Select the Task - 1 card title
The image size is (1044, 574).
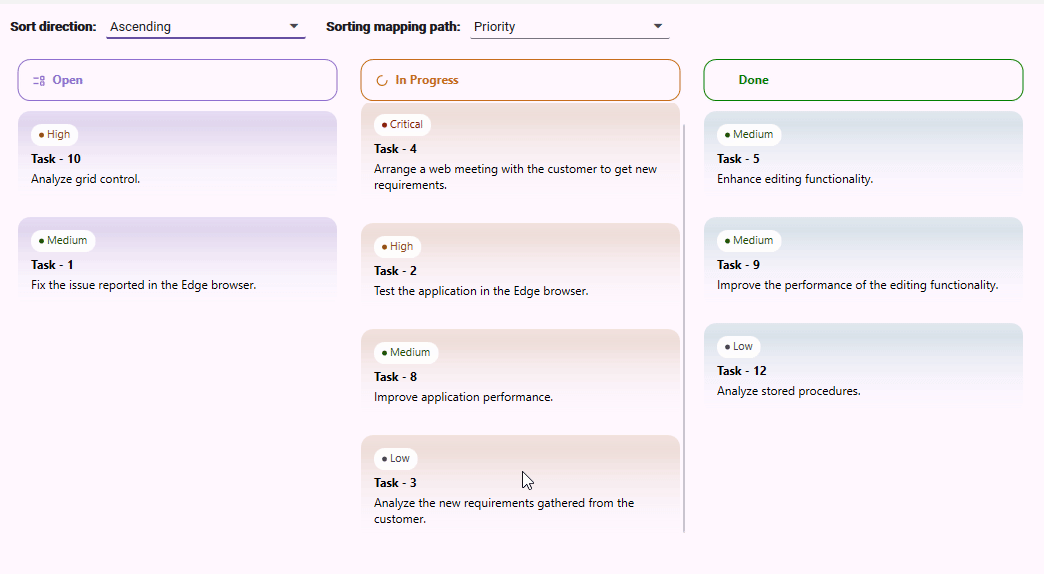(52, 265)
